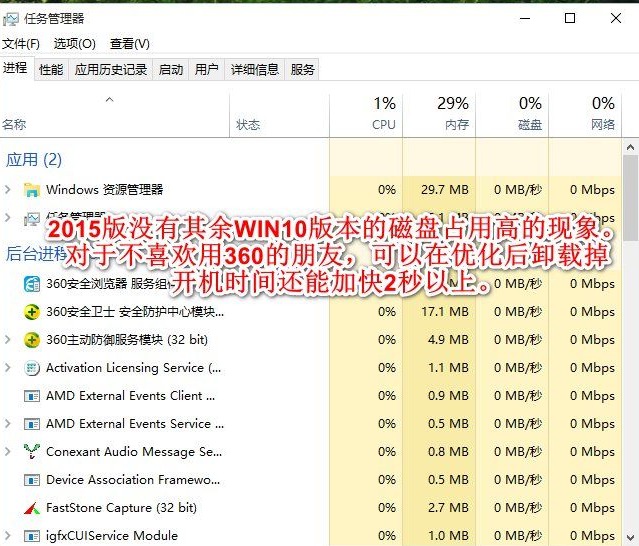This screenshot has height=546, width=639.
Task: Switch to the 启动 tab
Action: (170, 70)
